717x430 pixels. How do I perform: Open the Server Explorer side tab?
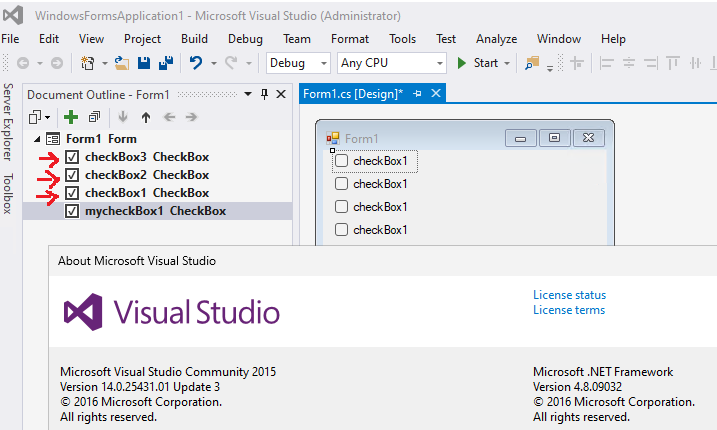click(x=8, y=122)
